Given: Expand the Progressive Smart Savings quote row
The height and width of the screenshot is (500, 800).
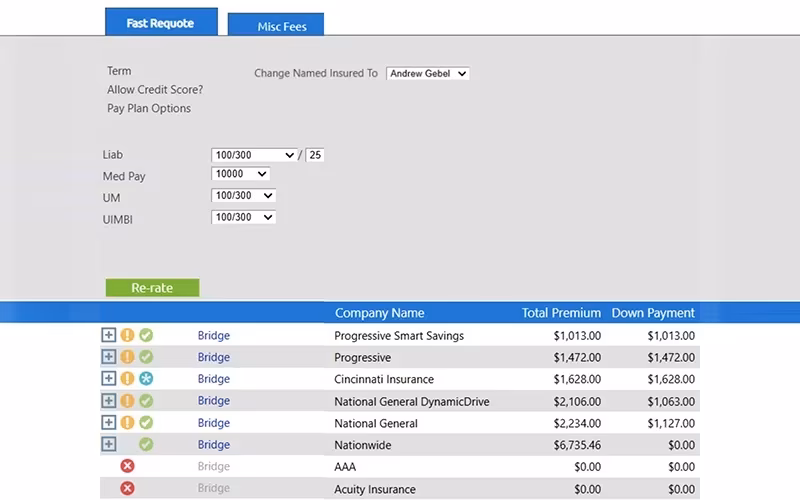Looking at the screenshot, I should 108,335.
